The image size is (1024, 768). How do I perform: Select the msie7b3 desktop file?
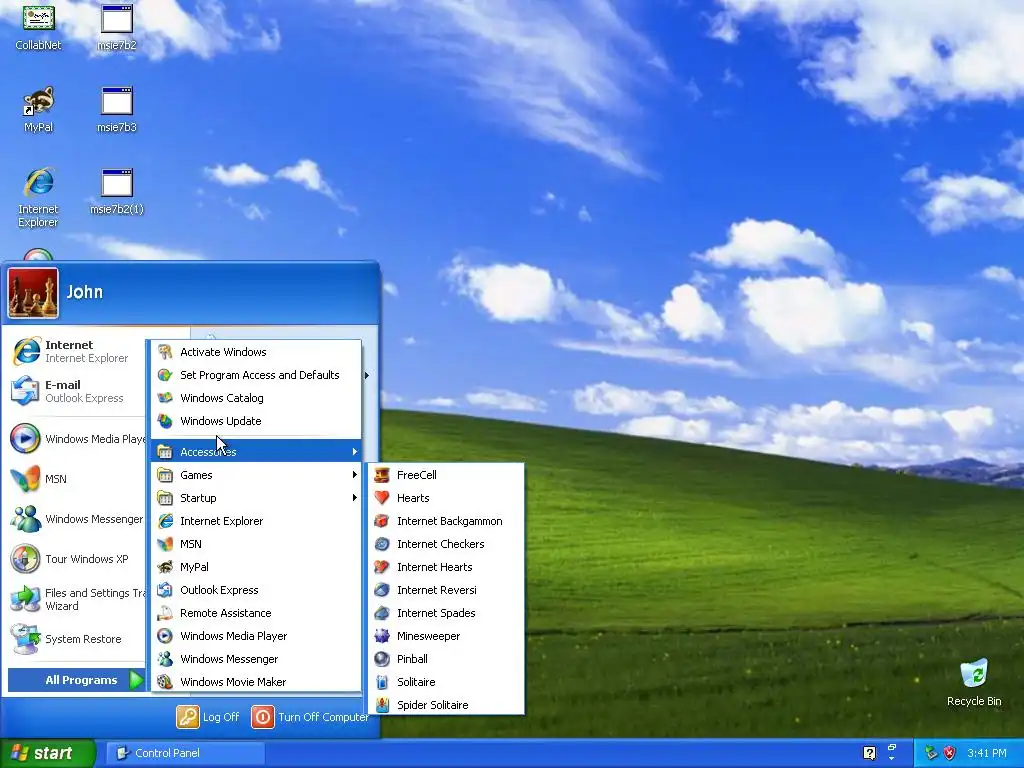pyautogui.click(x=117, y=110)
